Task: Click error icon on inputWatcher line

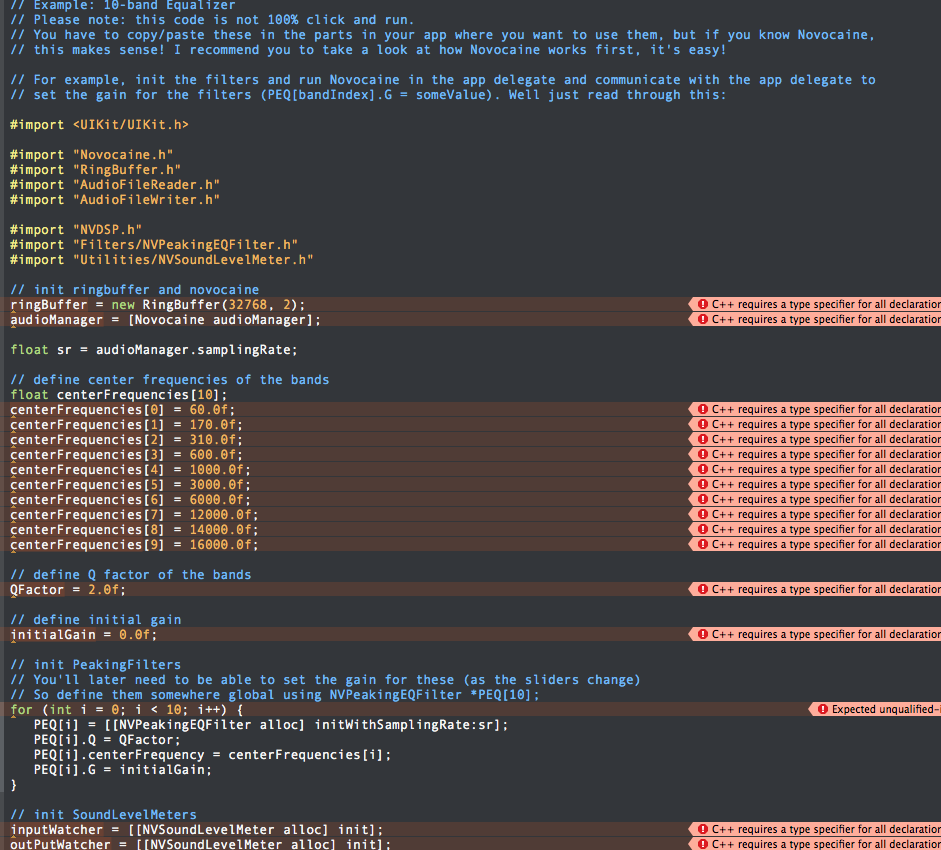Action: pyautogui.click(x=703, y=830)
